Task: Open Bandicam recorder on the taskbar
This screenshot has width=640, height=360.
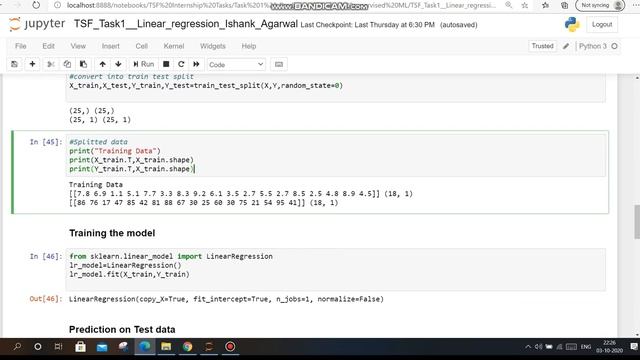Action: (230, 347)
